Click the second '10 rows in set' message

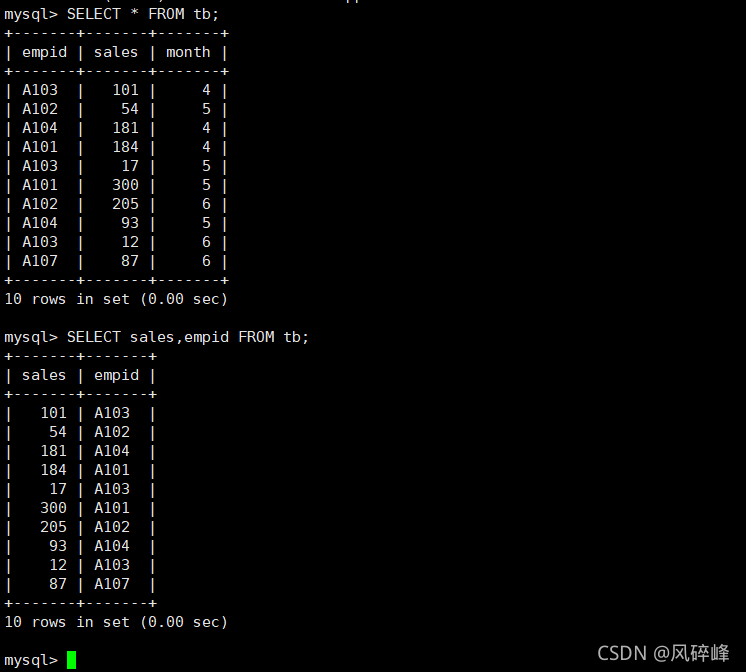tap(116, 622)
